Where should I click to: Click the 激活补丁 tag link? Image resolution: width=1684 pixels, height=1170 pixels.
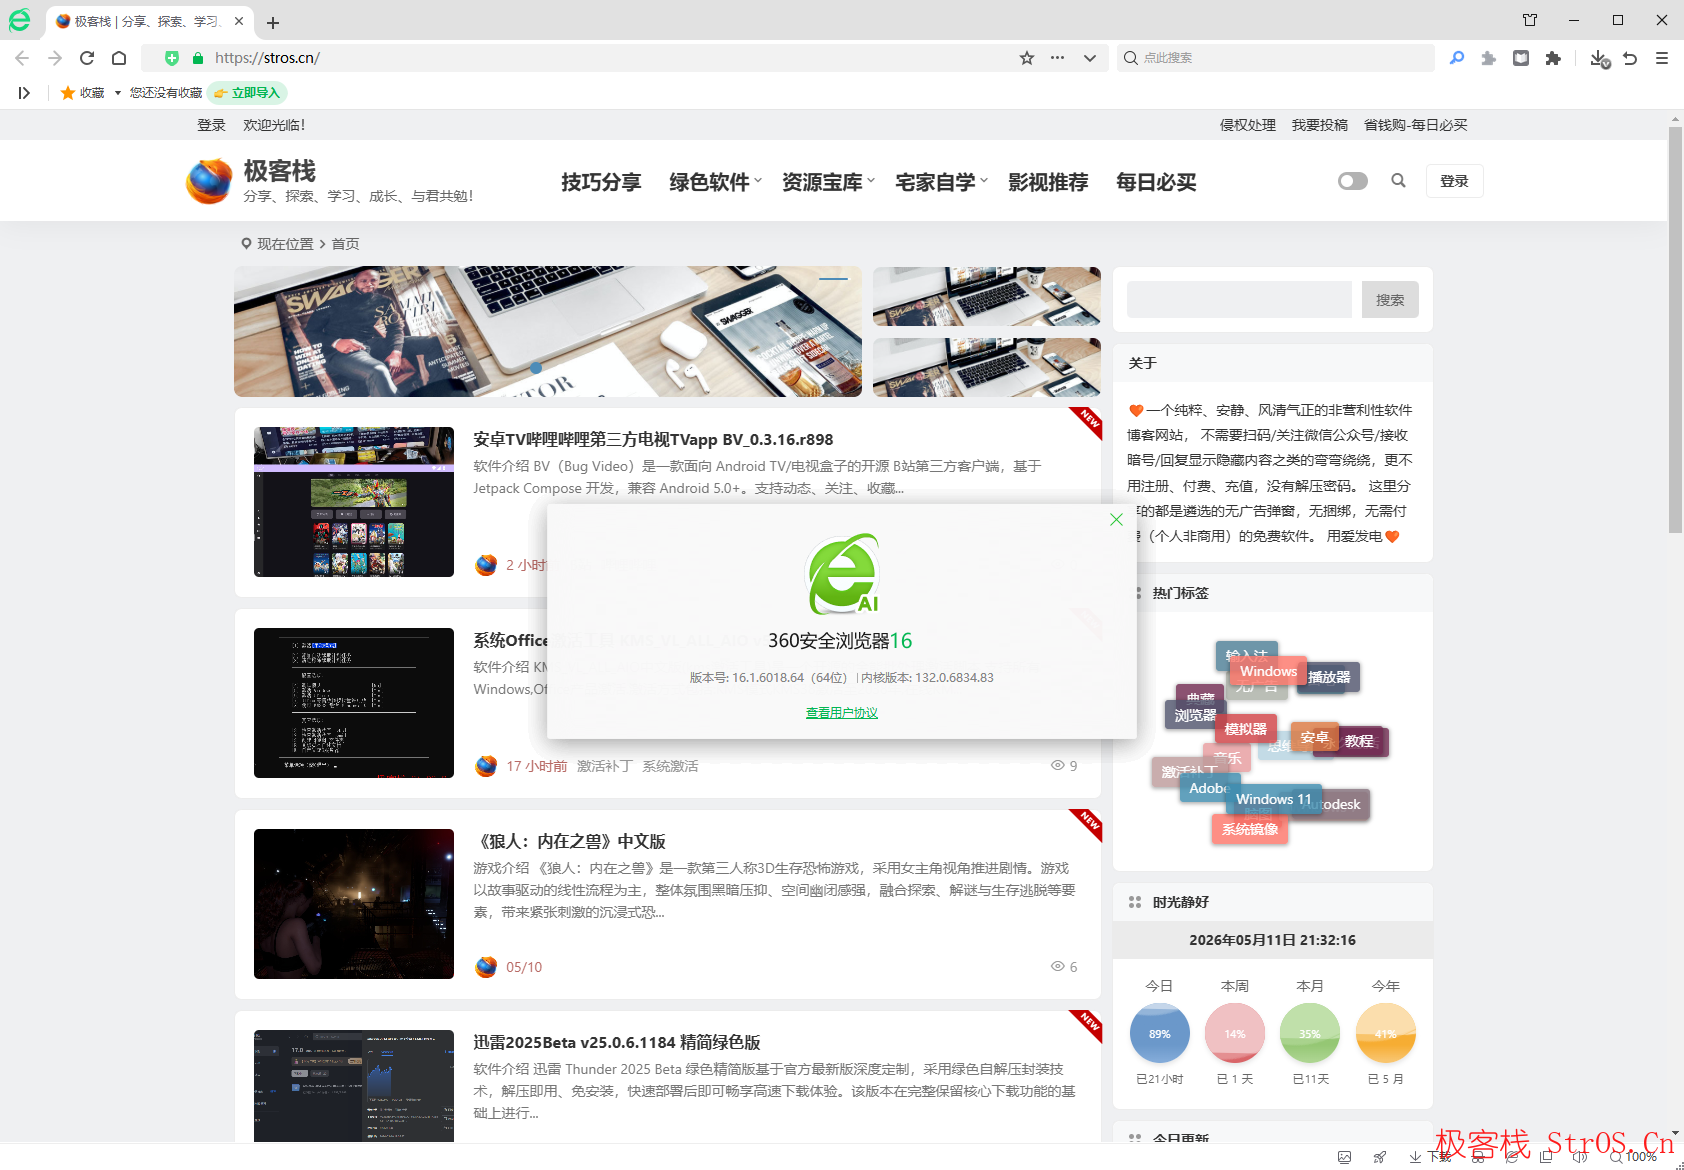tap(605, 766)
